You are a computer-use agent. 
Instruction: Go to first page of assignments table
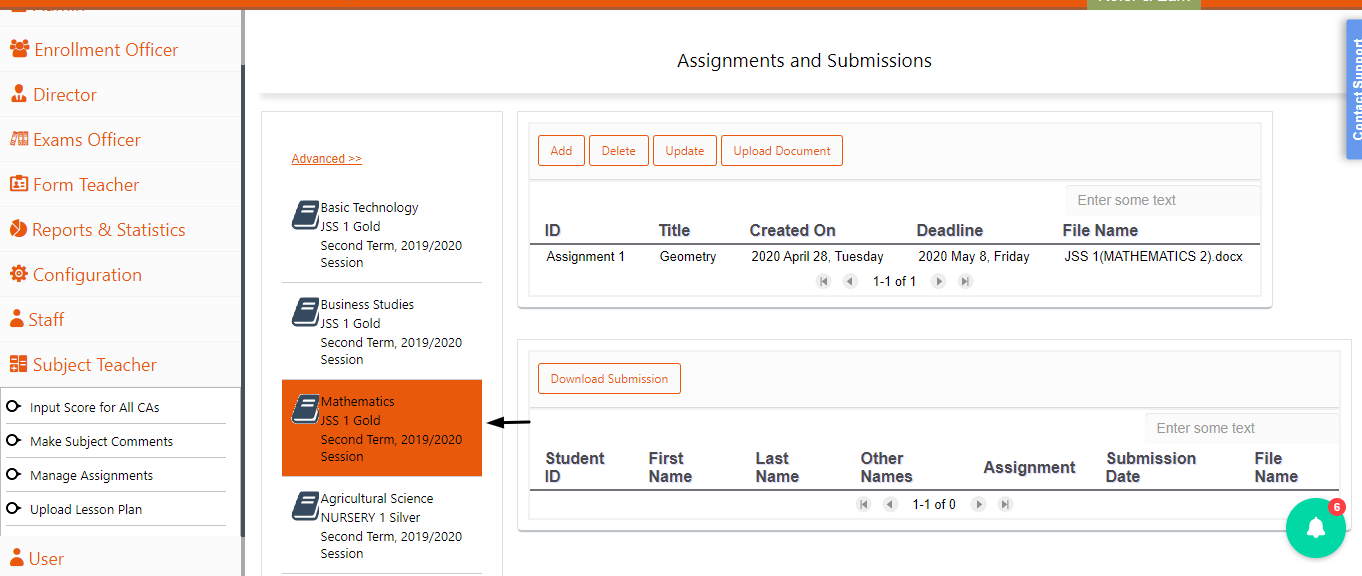click(x=824, y=282)
